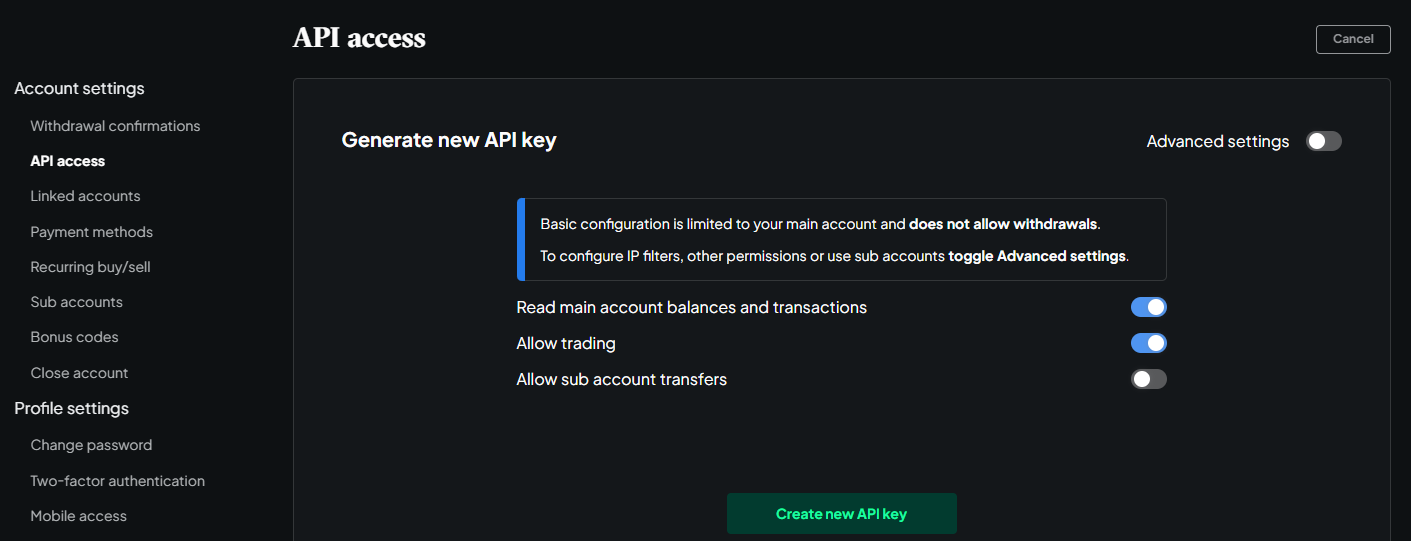
Task: Open Withdrawal confirmations settings
Action: (115, 126)
